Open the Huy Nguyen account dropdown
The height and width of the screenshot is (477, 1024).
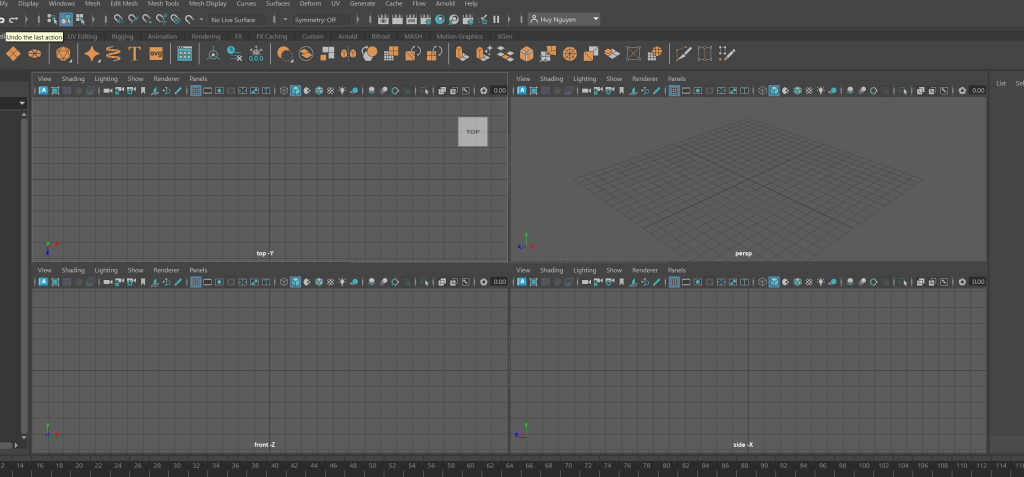[x=564, y=19]
